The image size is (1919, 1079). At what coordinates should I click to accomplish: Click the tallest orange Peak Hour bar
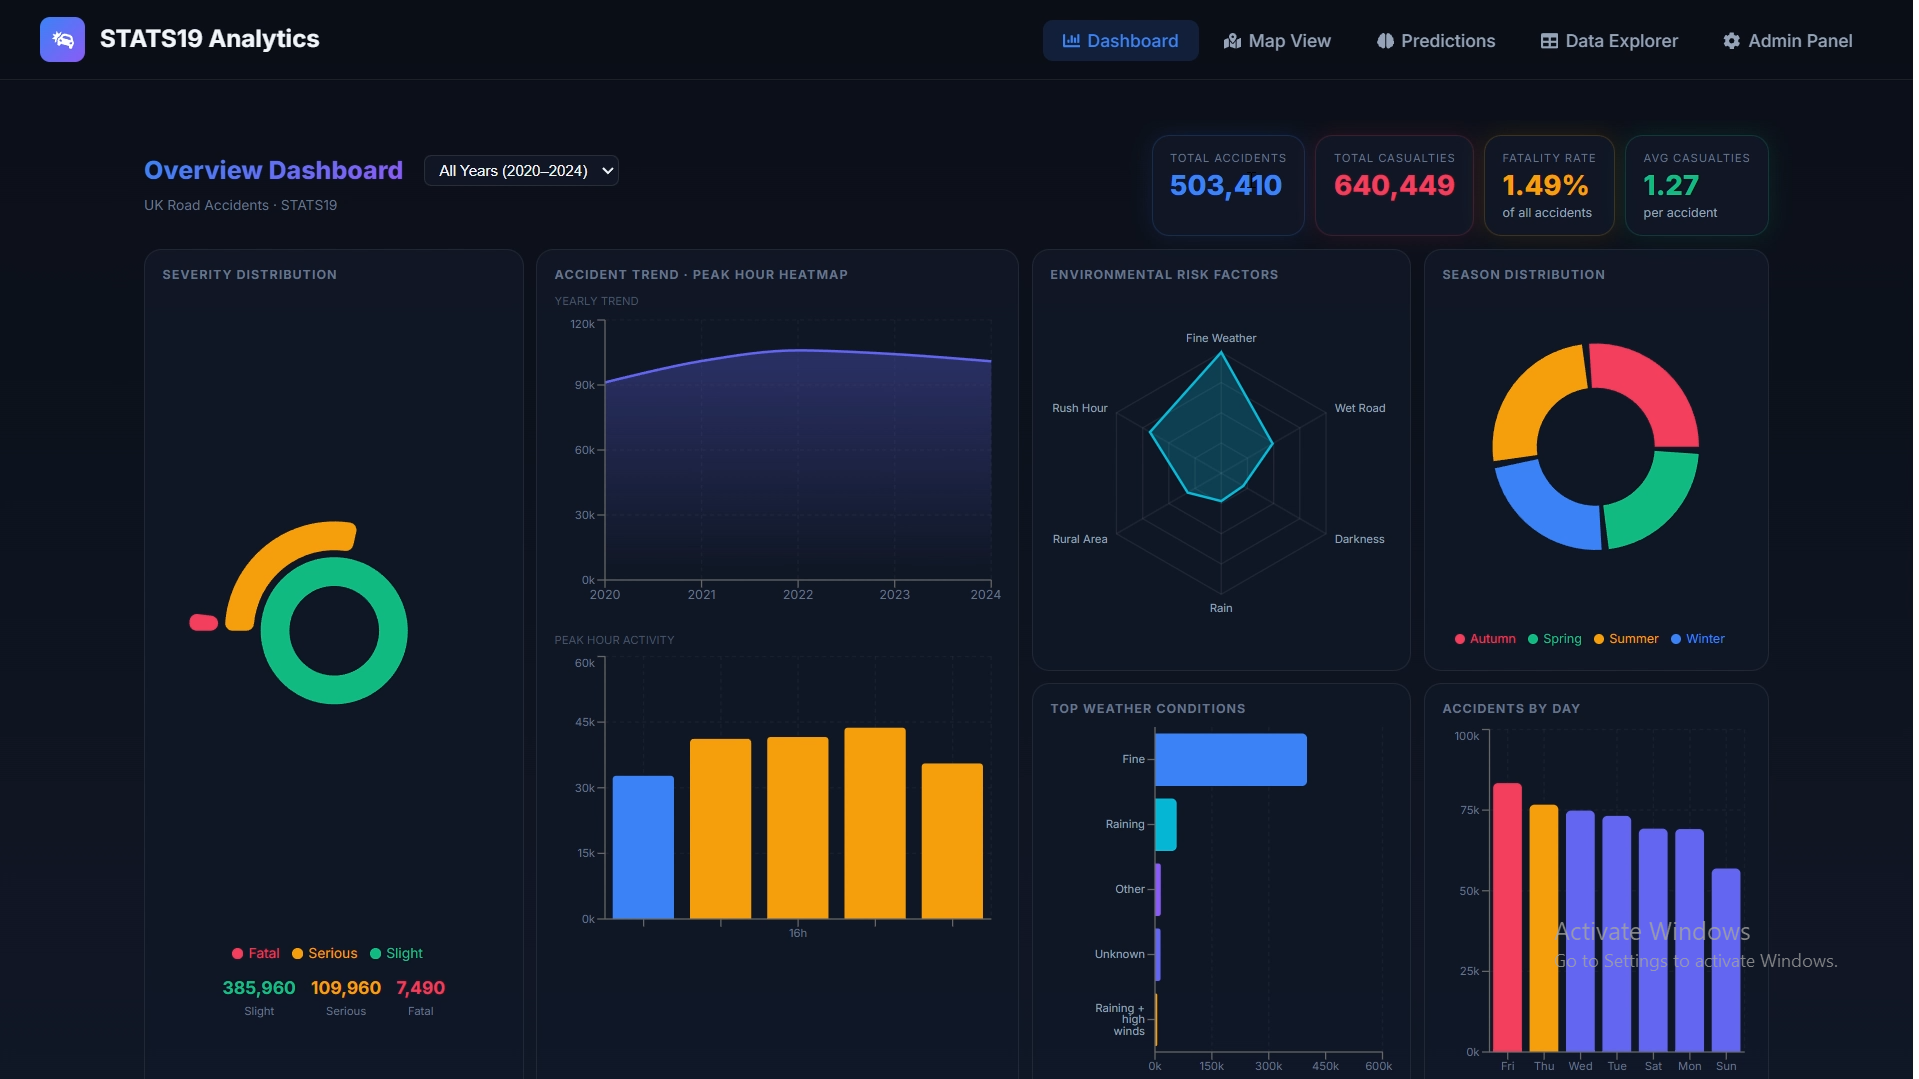[875, 823]
